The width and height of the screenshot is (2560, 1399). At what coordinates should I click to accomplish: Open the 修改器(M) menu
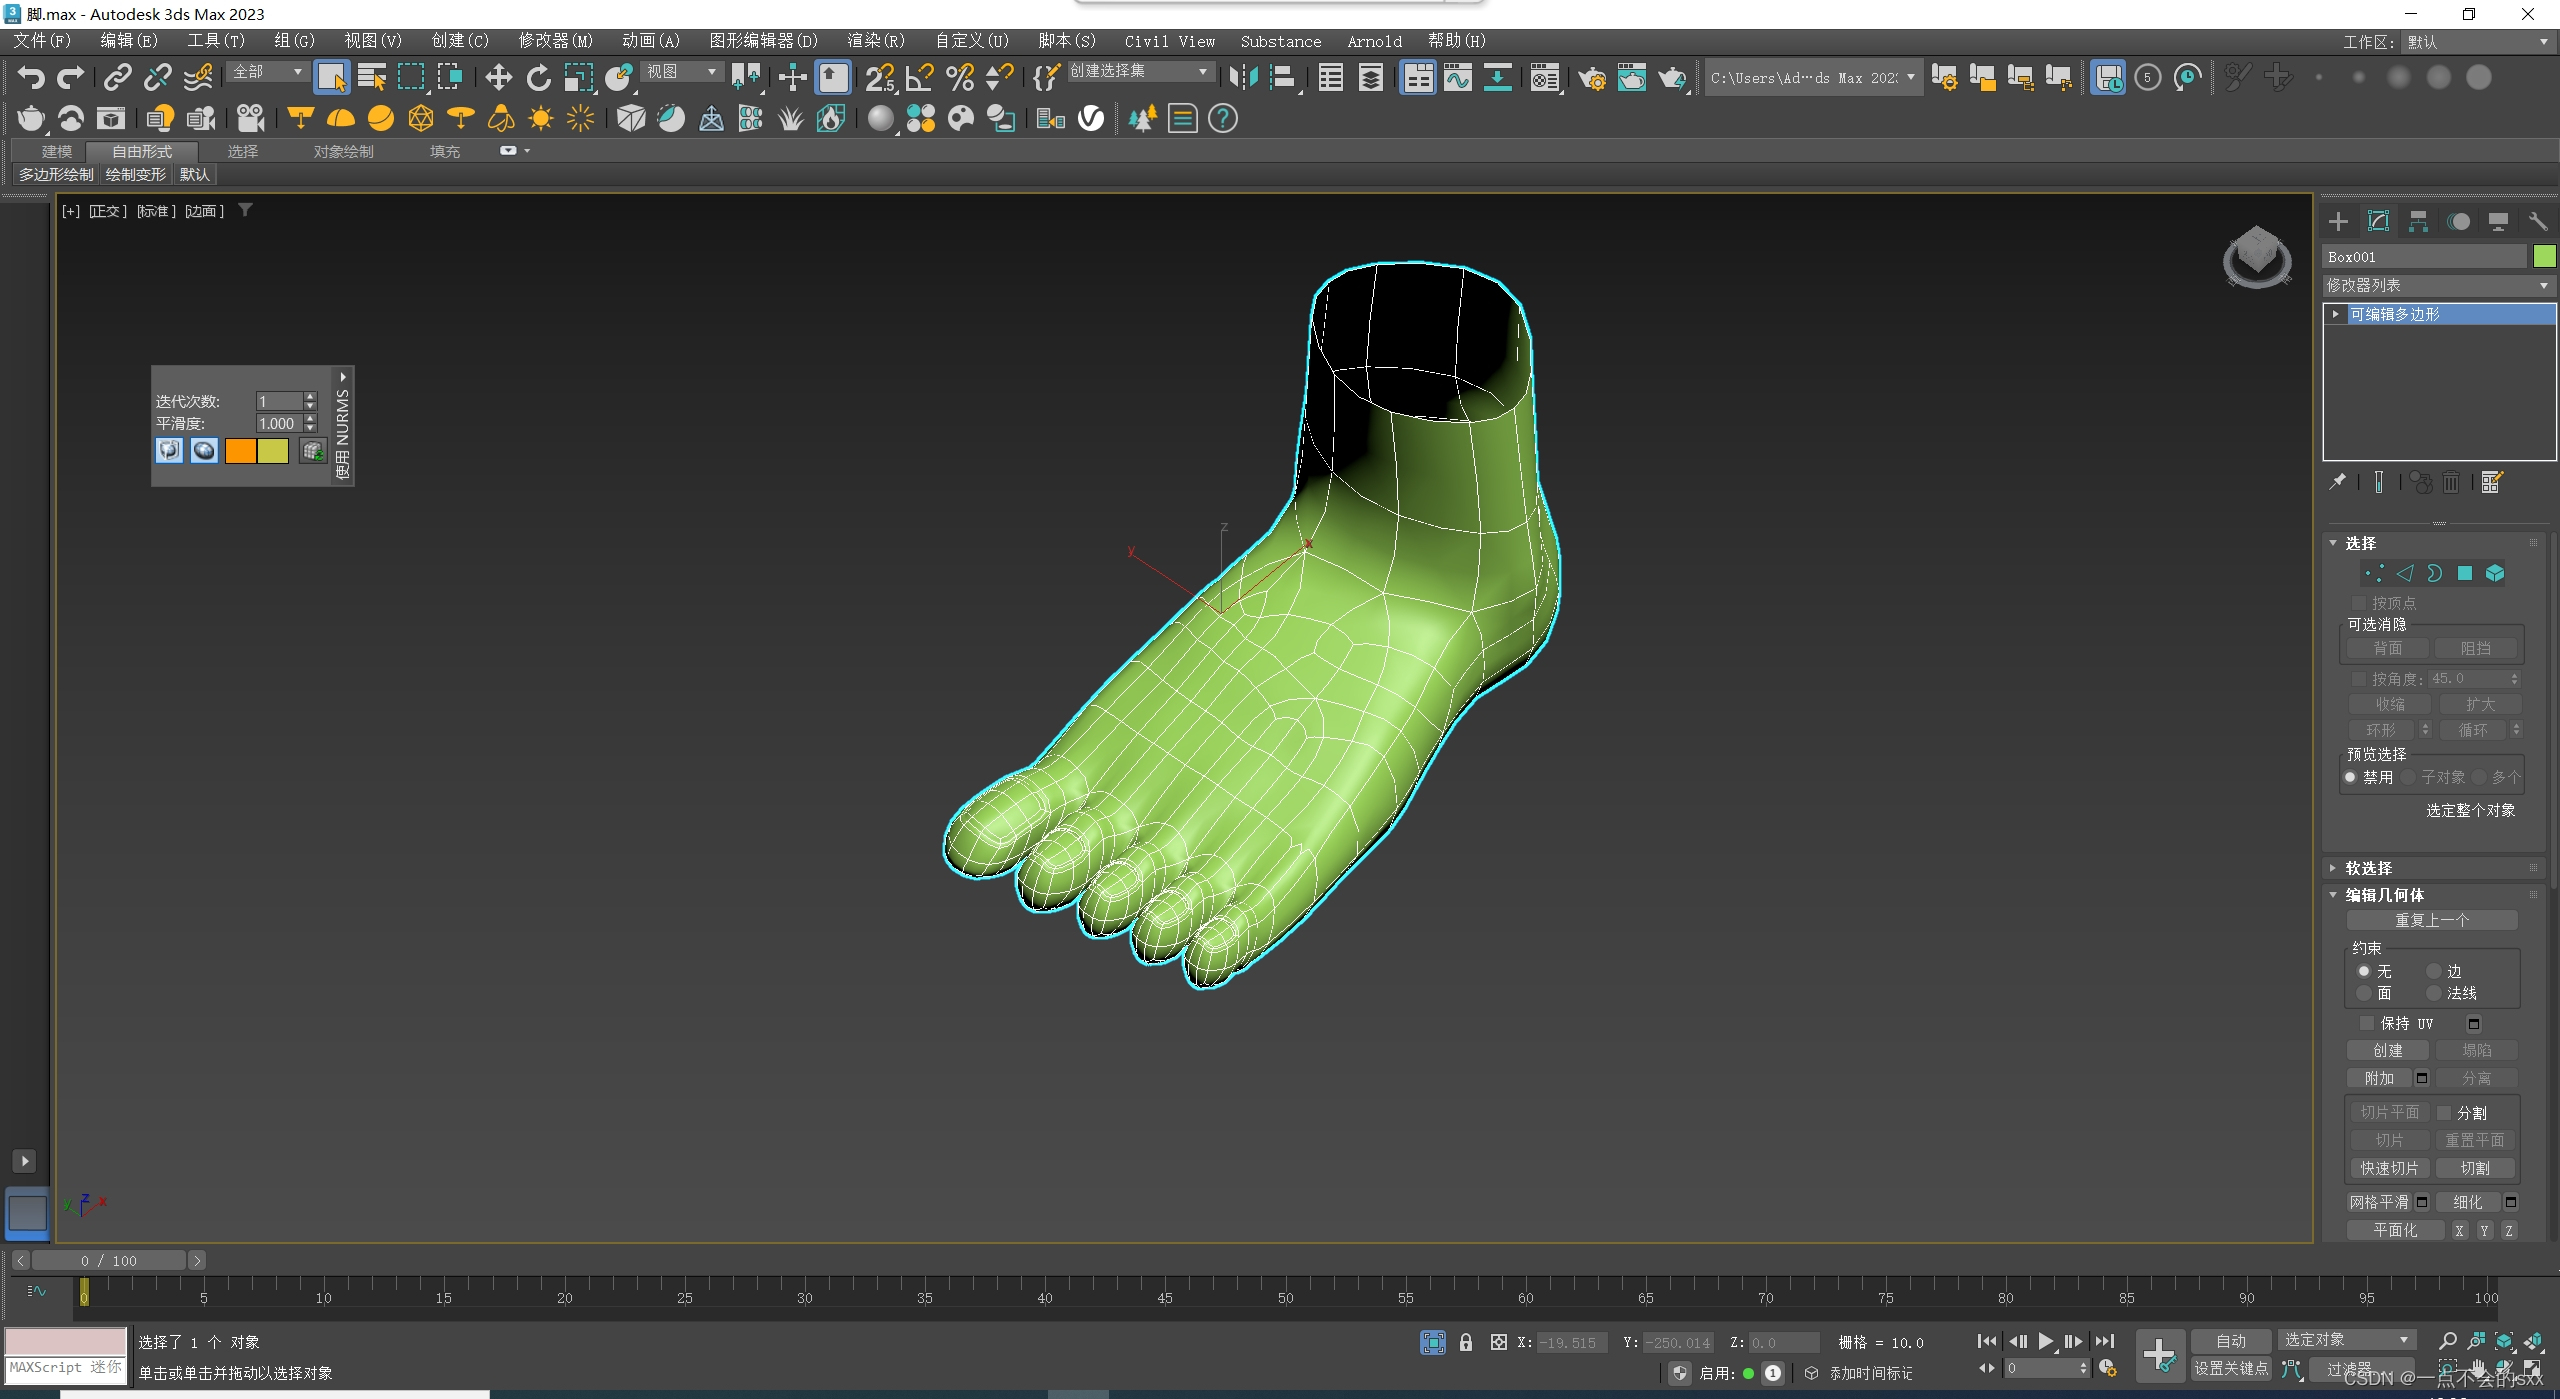pyautogui.click(x=555, y=41)
